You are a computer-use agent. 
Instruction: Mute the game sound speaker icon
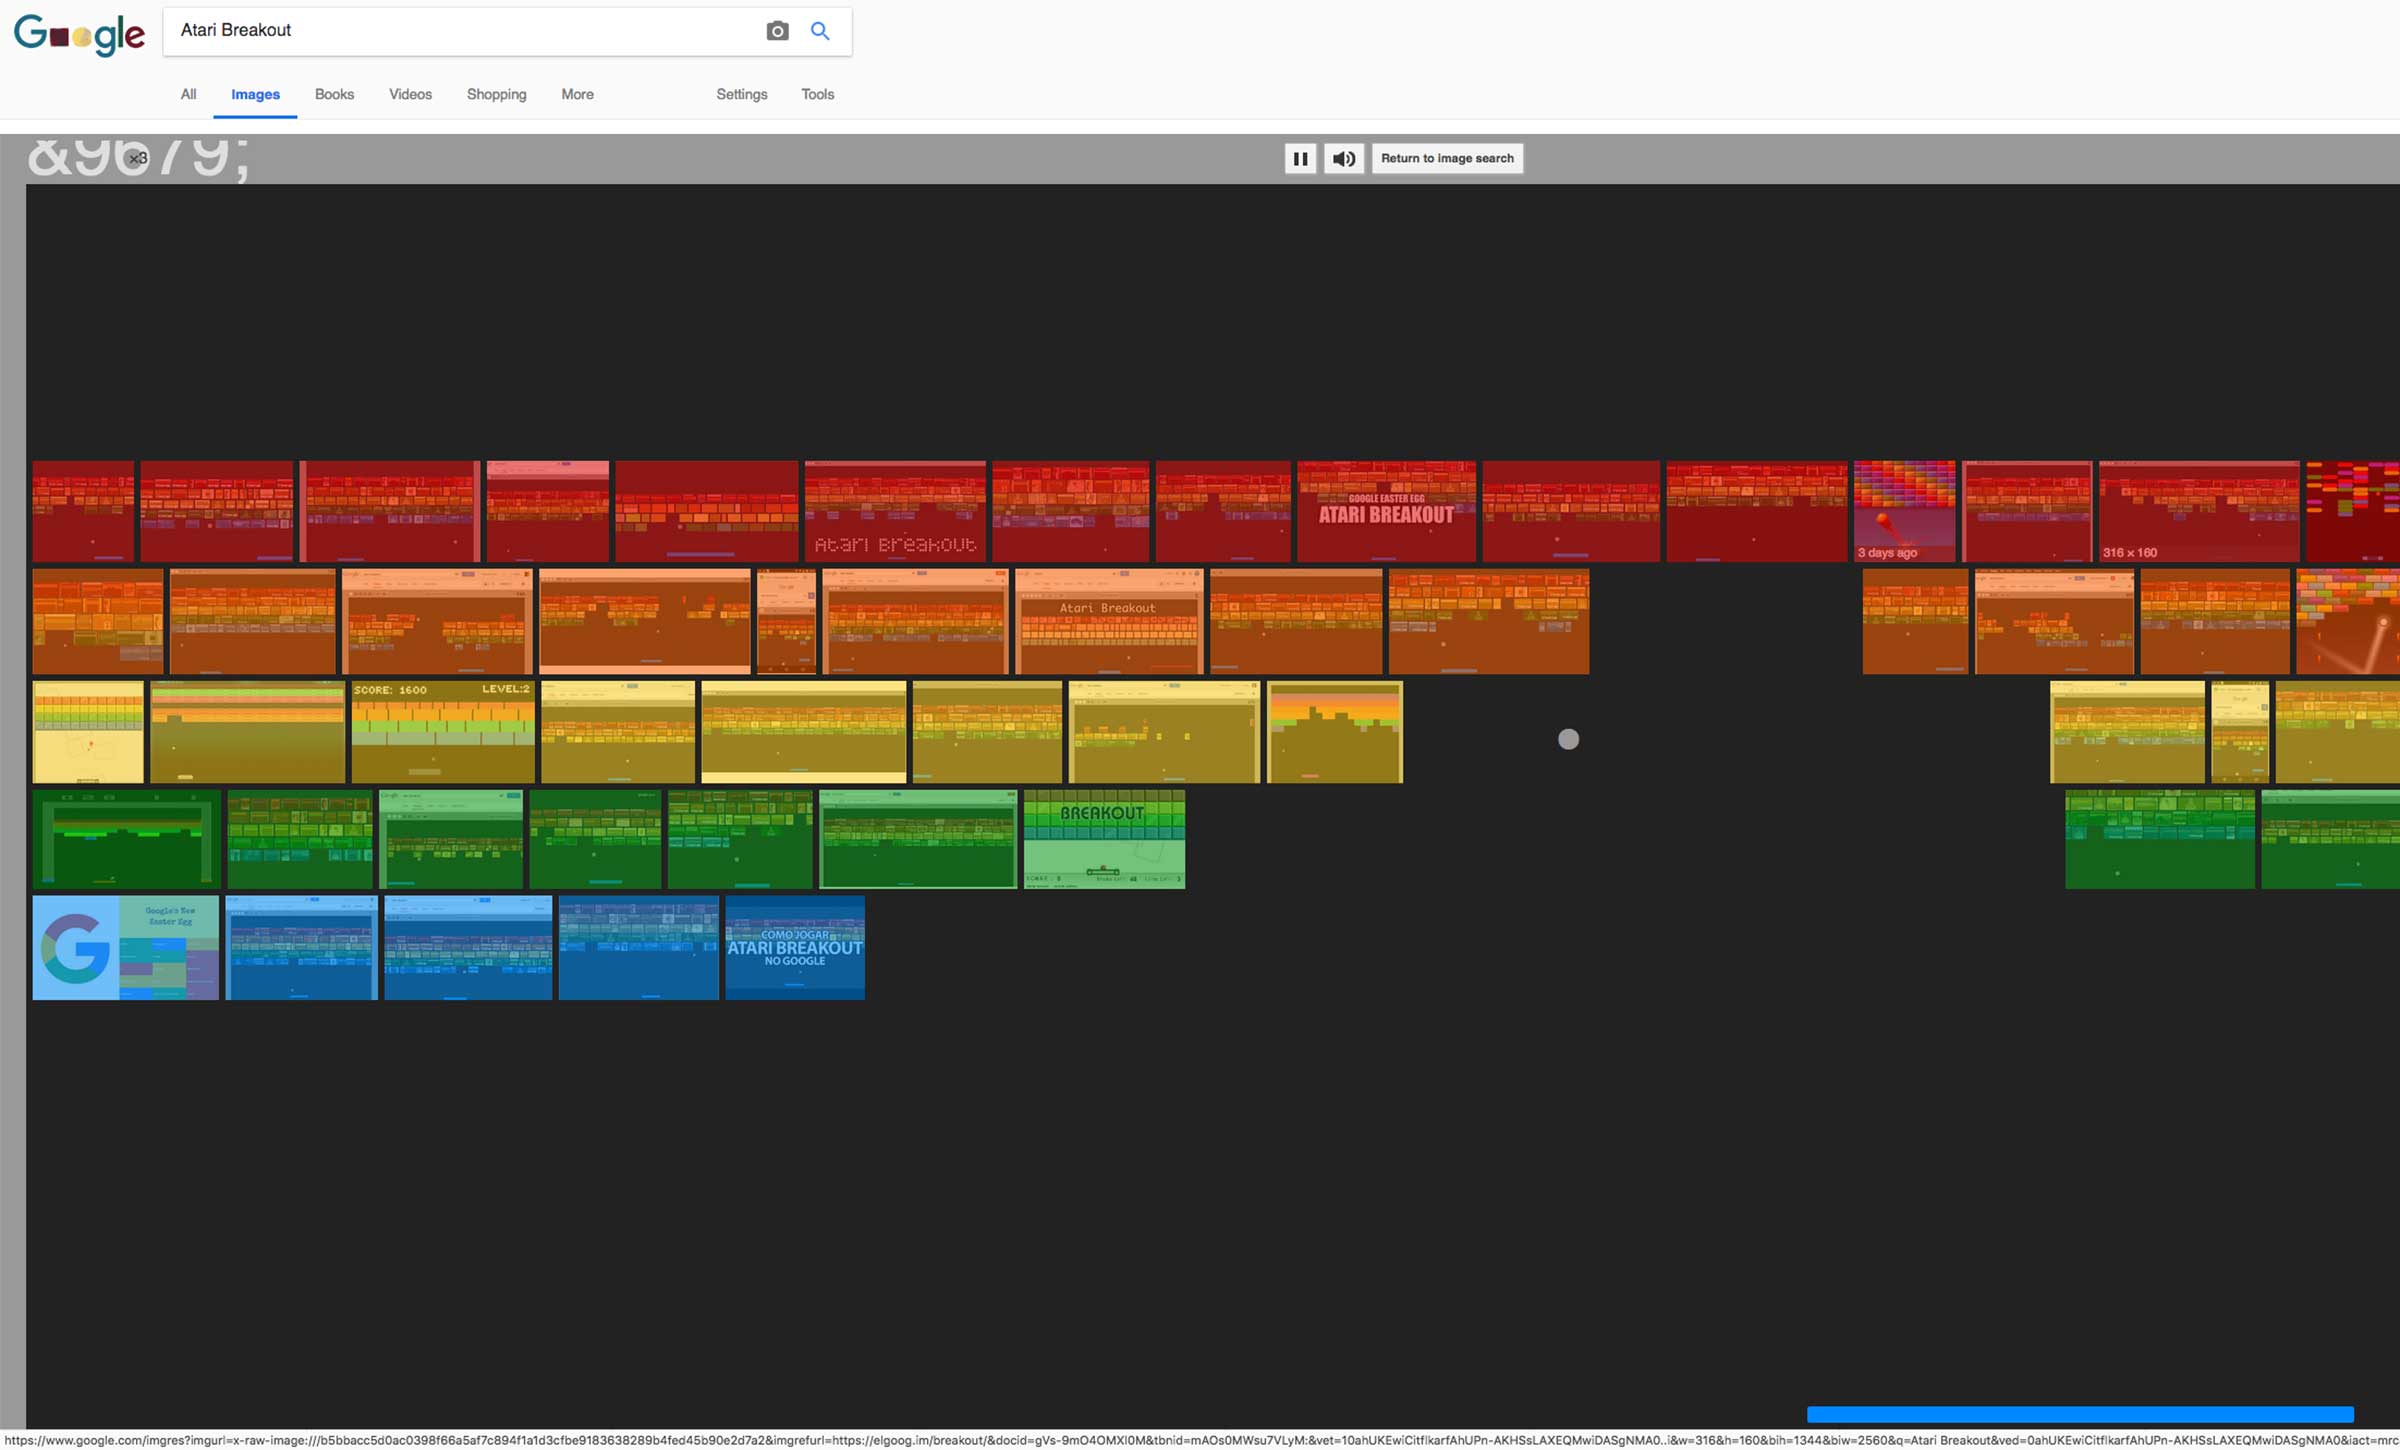click(x=1344, y=158)
